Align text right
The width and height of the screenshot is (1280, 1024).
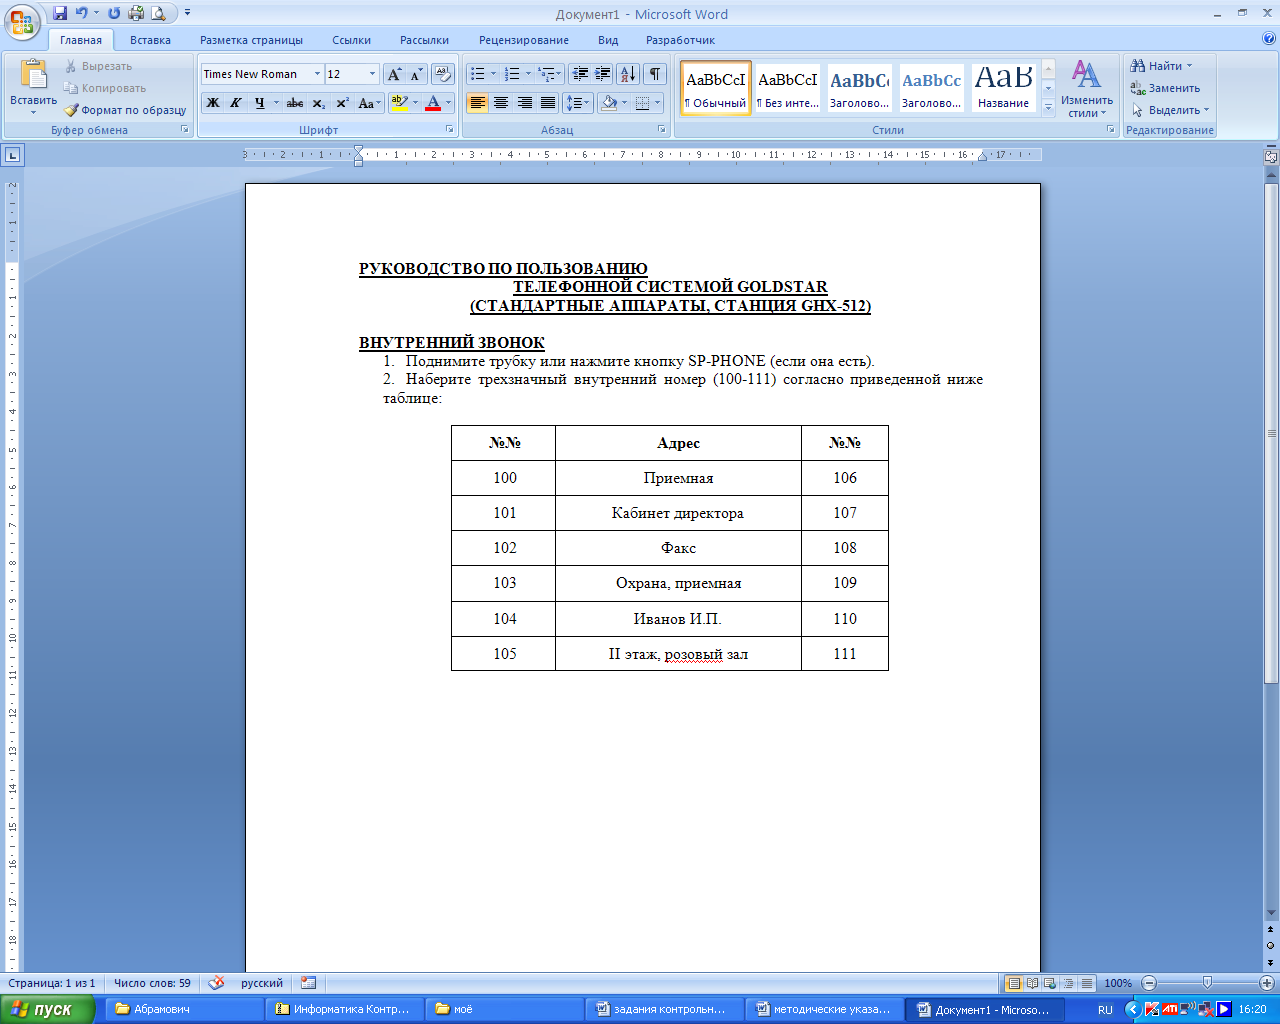pos(524,103)
